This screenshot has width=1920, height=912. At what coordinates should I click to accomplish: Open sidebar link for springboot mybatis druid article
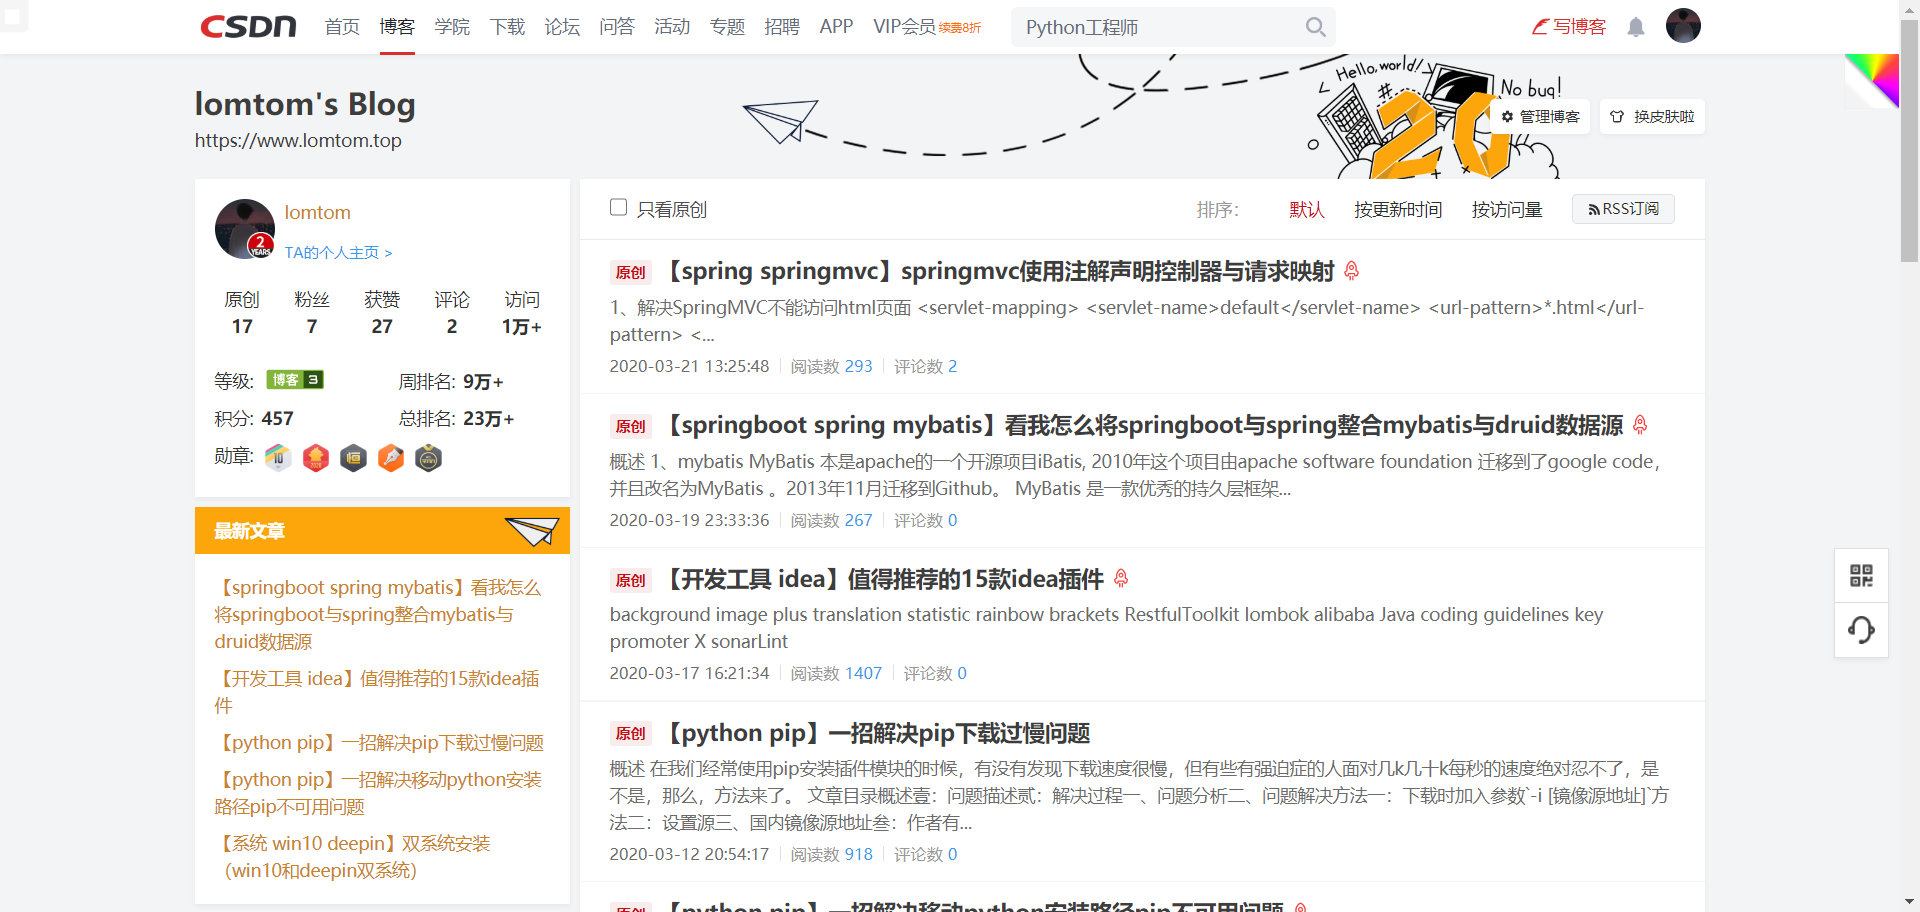378,614
